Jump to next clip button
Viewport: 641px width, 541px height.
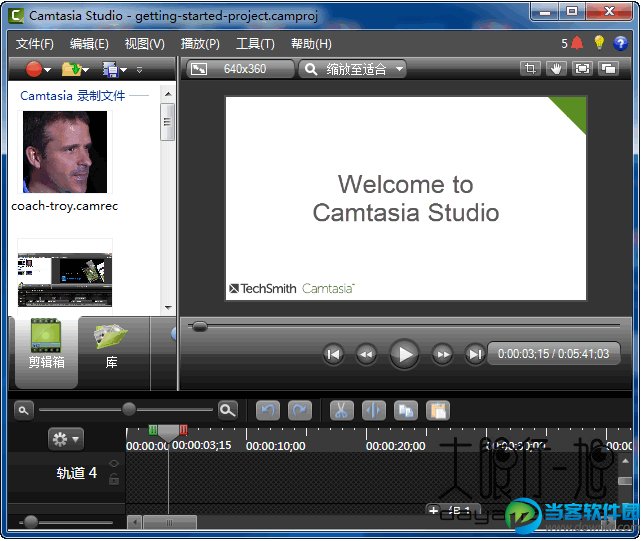click(x=475, y=355)
